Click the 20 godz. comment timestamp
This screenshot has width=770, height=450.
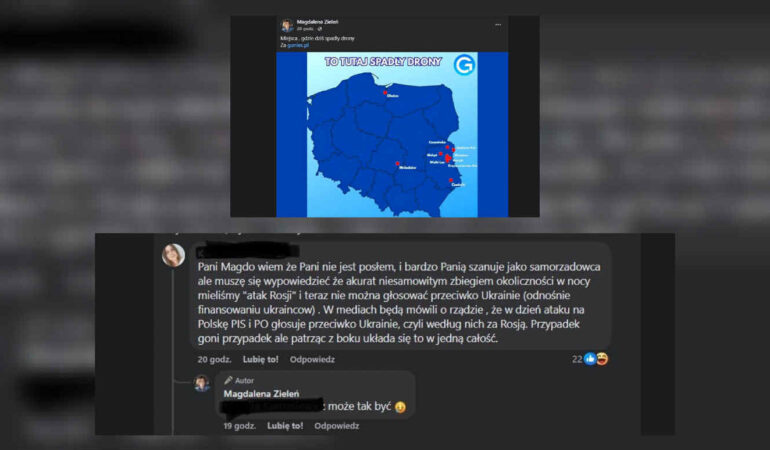tap(214, 360)
